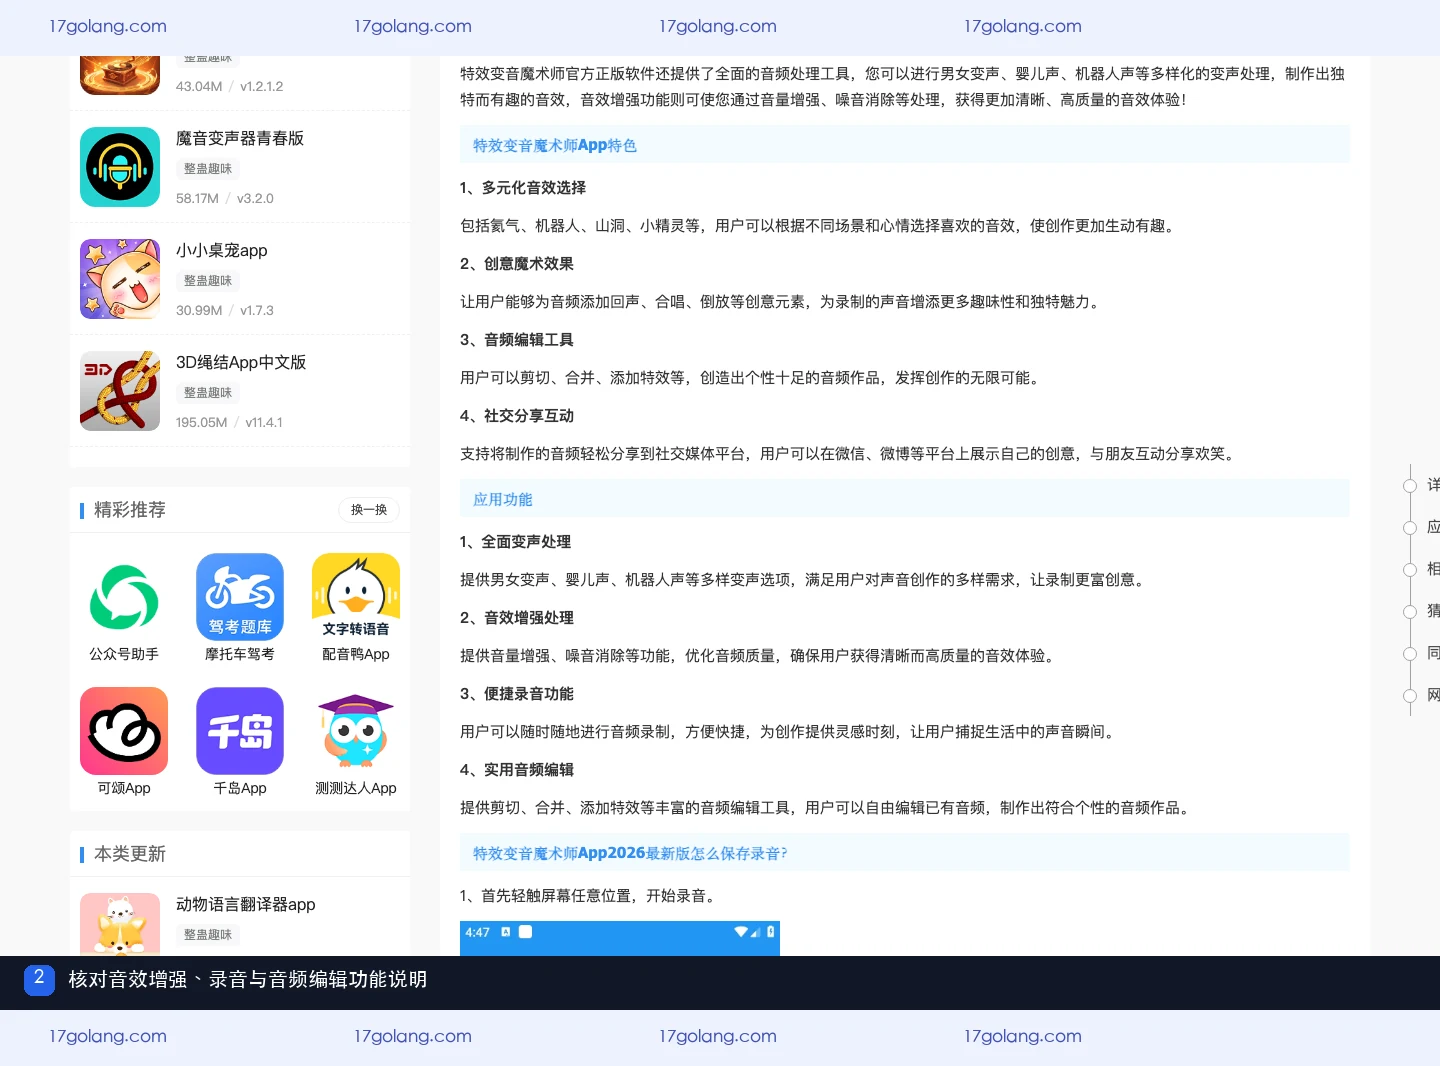The image size is (1440, 1066).
Task: Click the 小小桌宠app cat icon
Action: click(120, 279)
